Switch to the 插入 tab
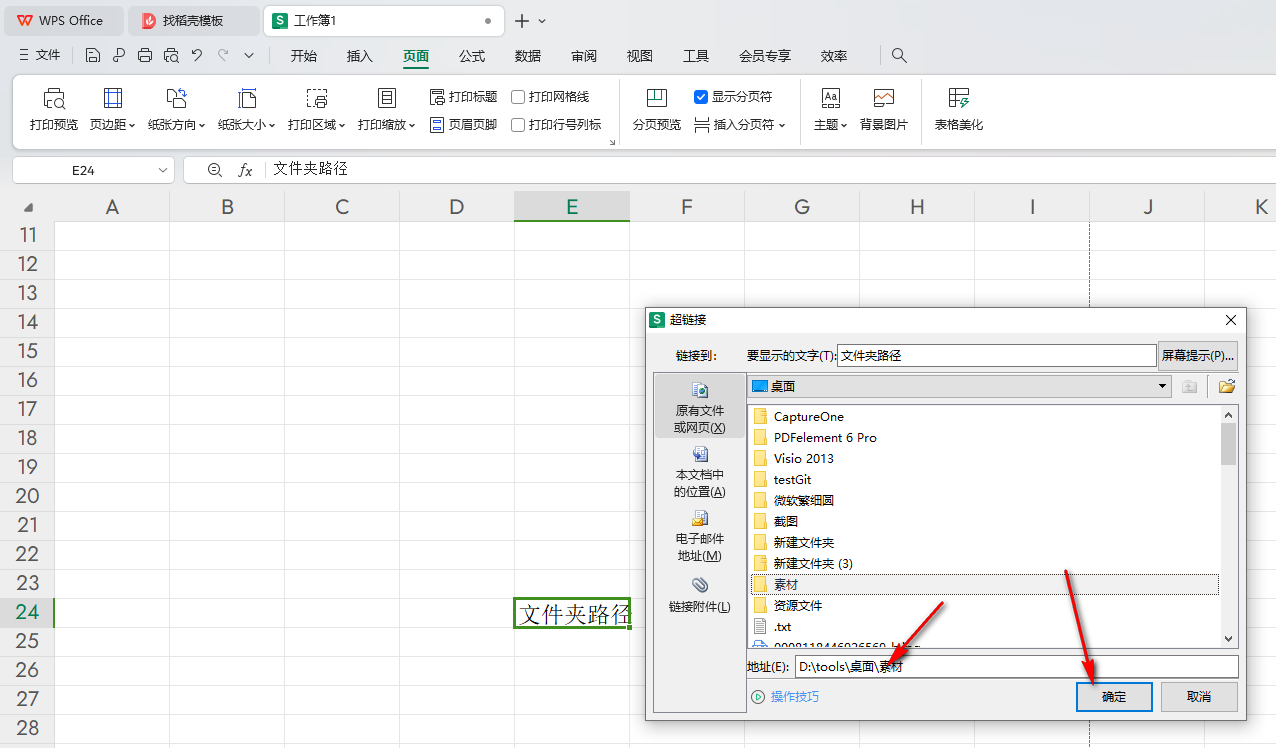 [x=360, y=56]
